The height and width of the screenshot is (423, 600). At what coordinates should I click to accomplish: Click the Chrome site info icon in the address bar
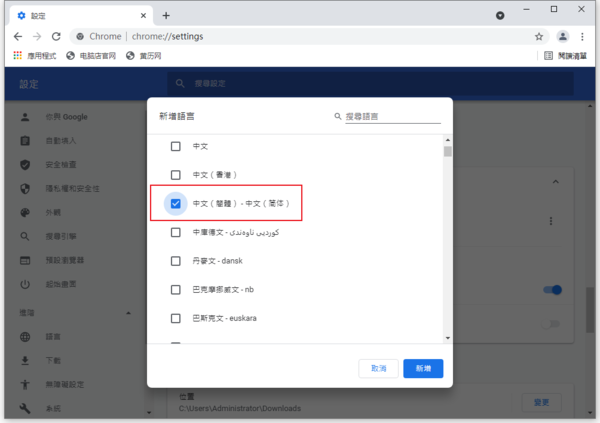(80, 37)
